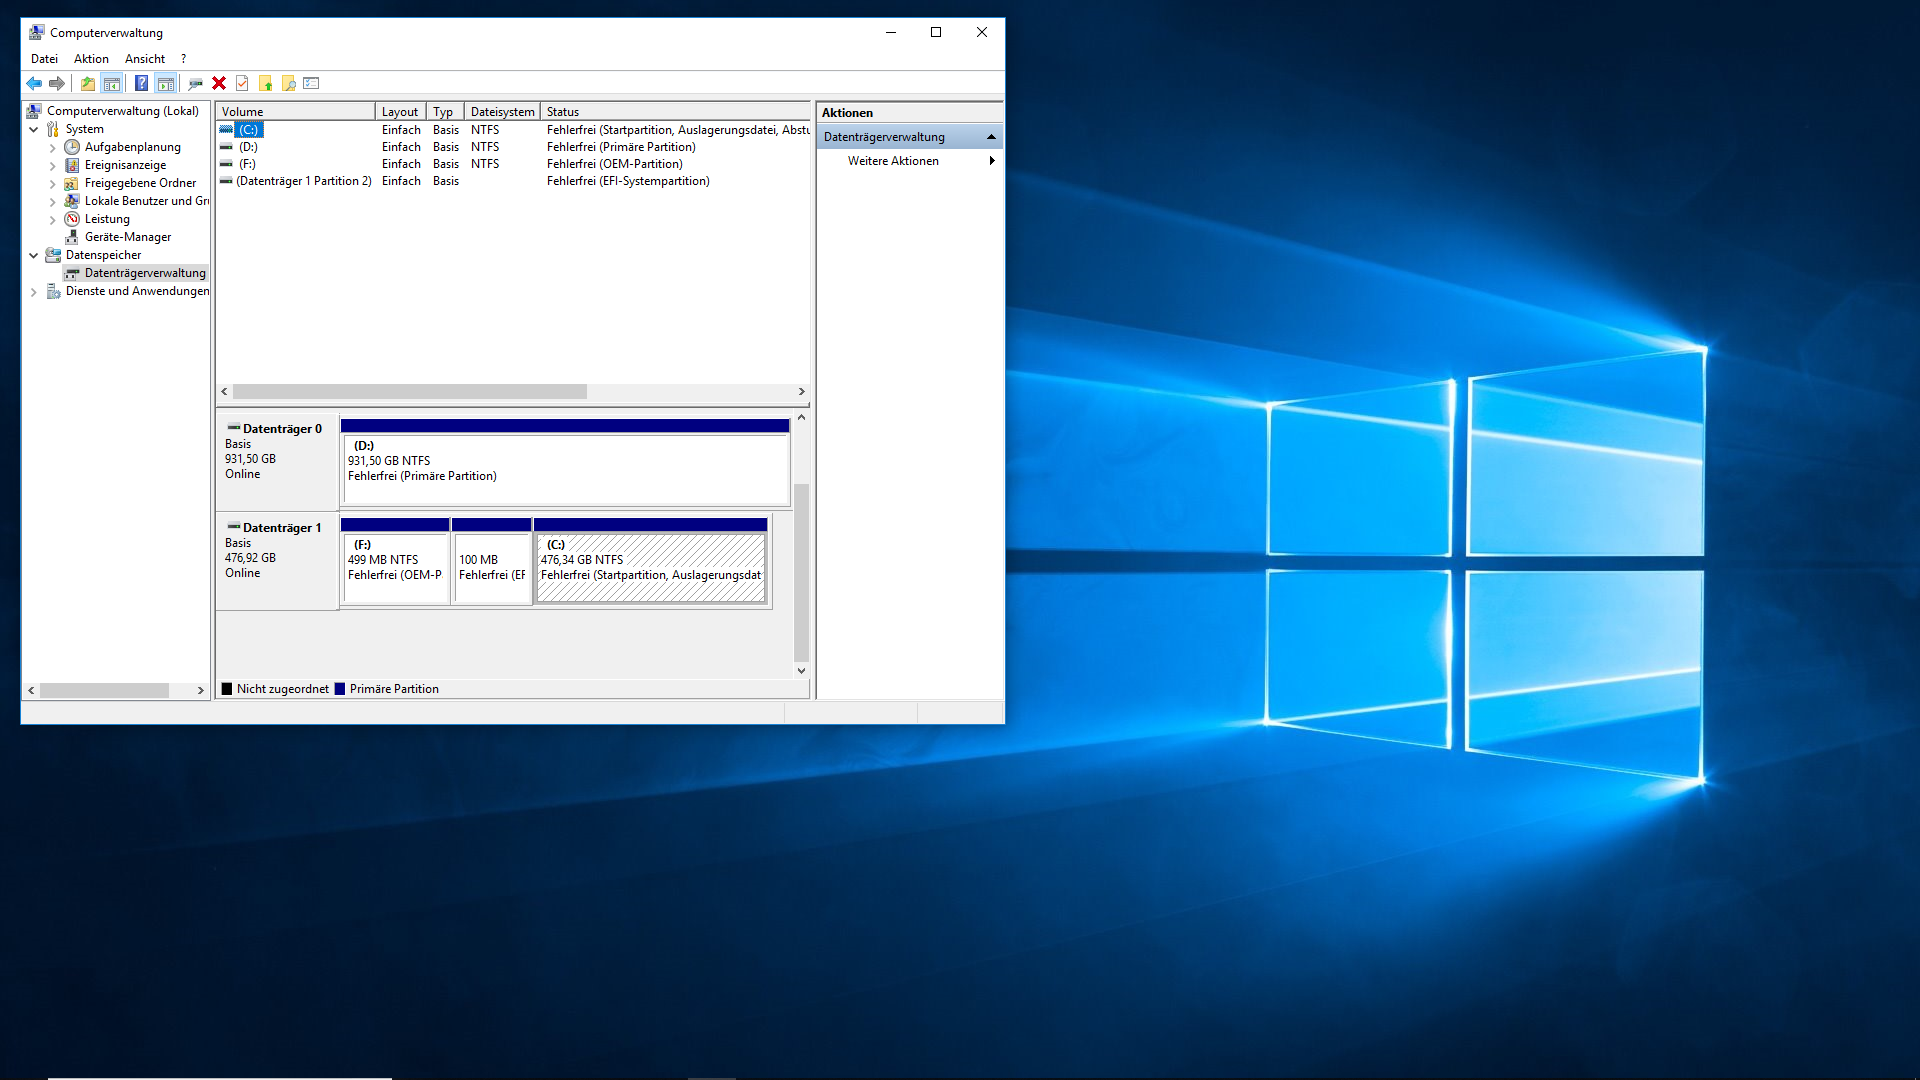Click the blue back arrow in toolbar
Screen dimensions: 1920x1080
click(34, 84)
